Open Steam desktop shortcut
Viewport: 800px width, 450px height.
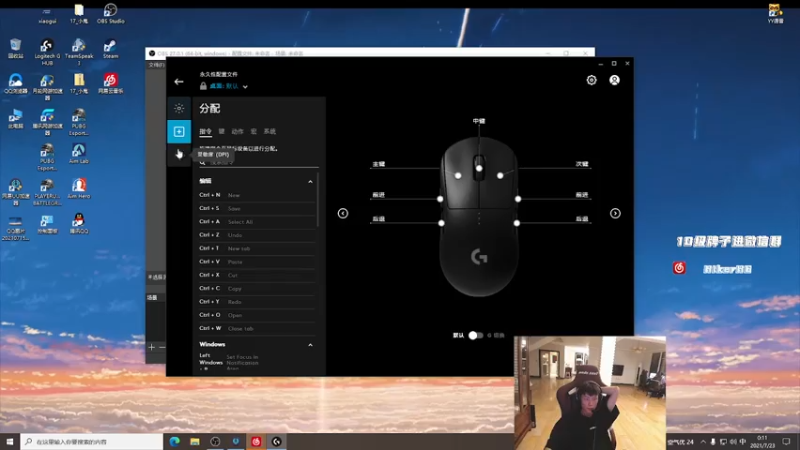click(x=110, y=49)
